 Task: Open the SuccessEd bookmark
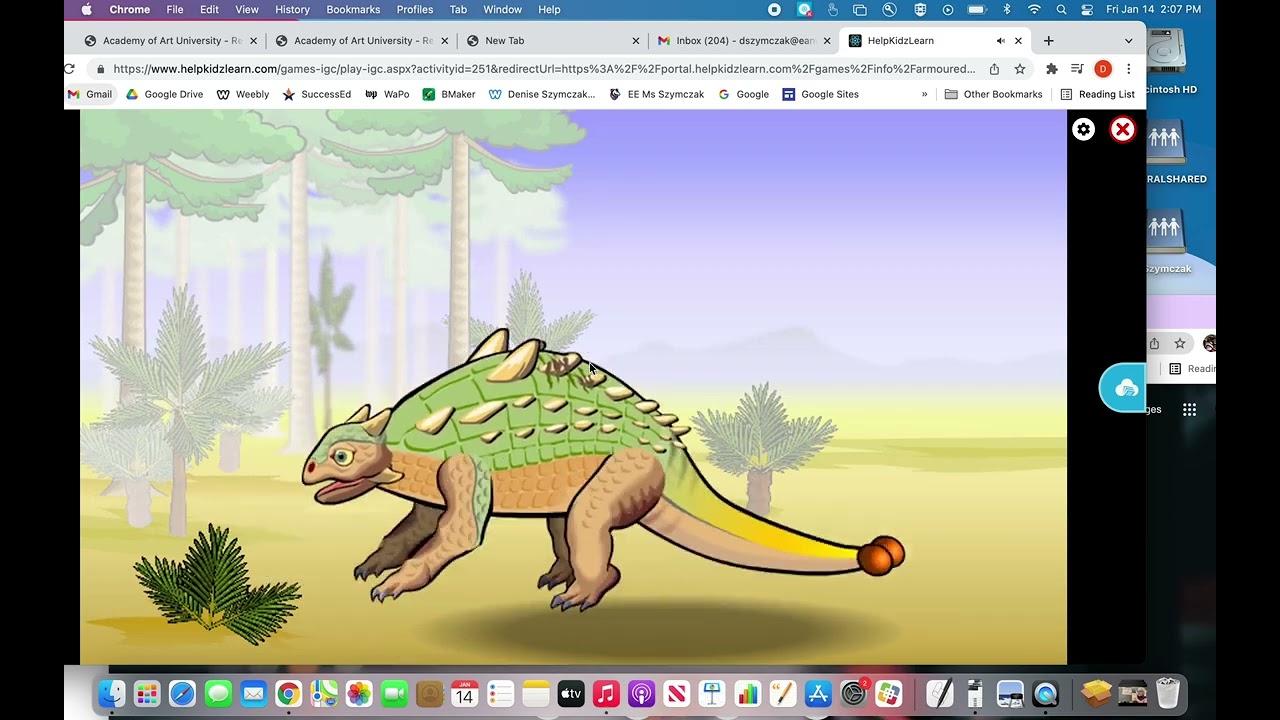pyautogui.click(x=317, y=94)
